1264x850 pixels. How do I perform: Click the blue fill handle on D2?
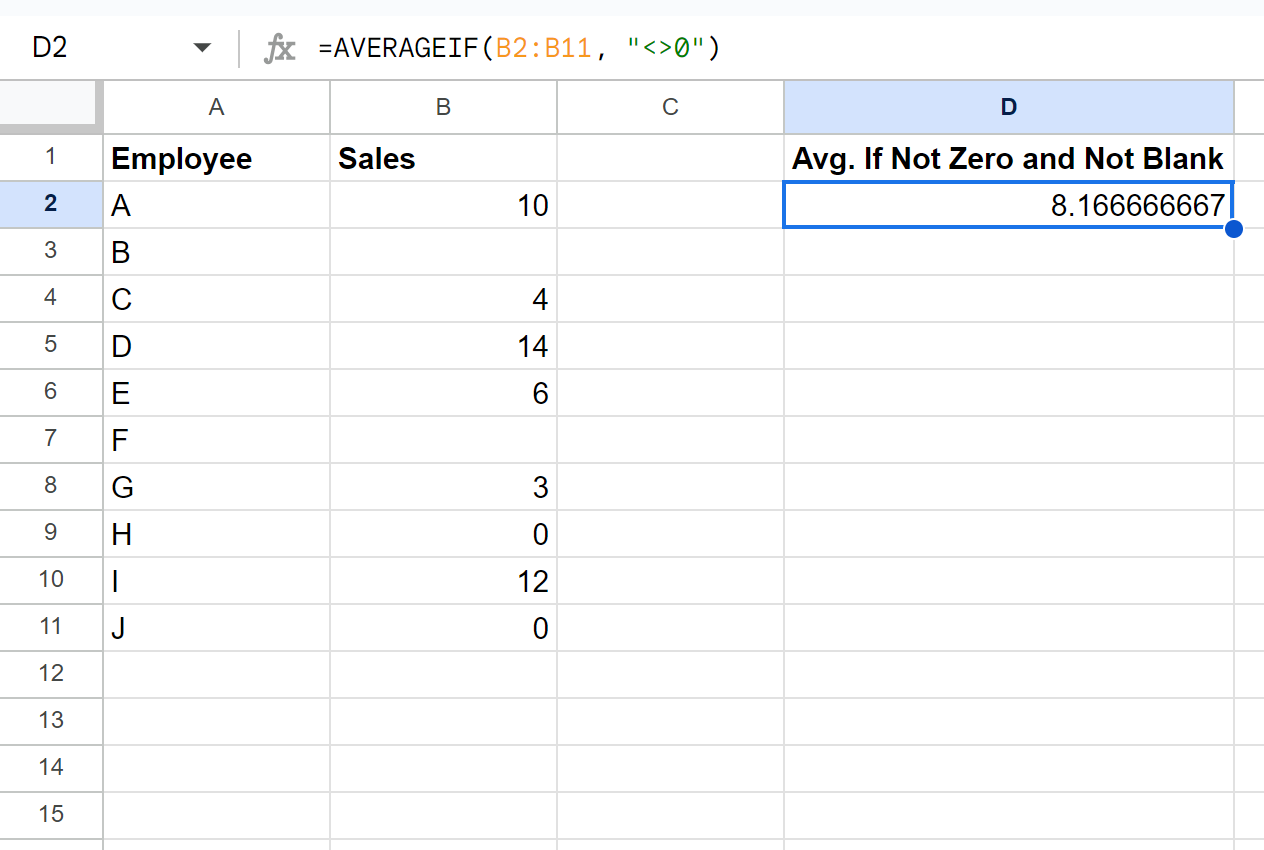point(1234,229)
